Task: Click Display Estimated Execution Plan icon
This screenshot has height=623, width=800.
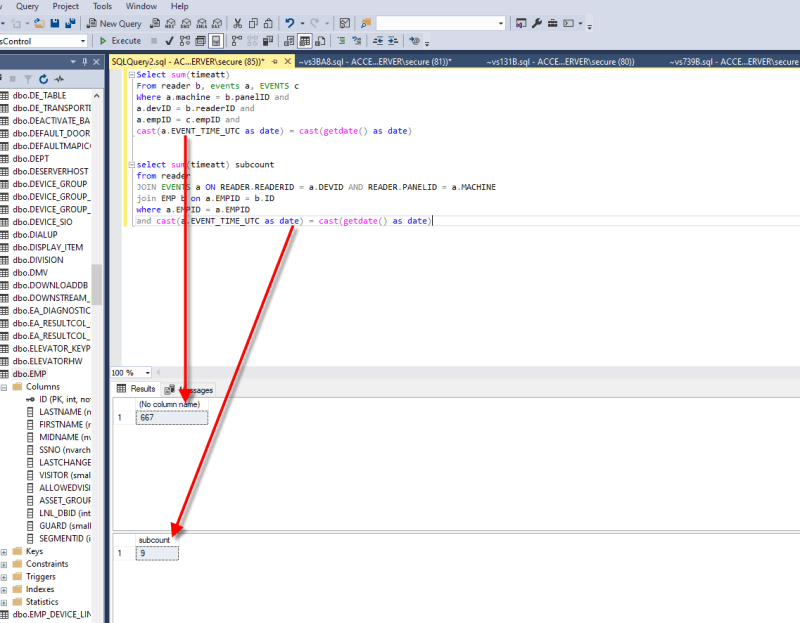Action: pos(185,41)
